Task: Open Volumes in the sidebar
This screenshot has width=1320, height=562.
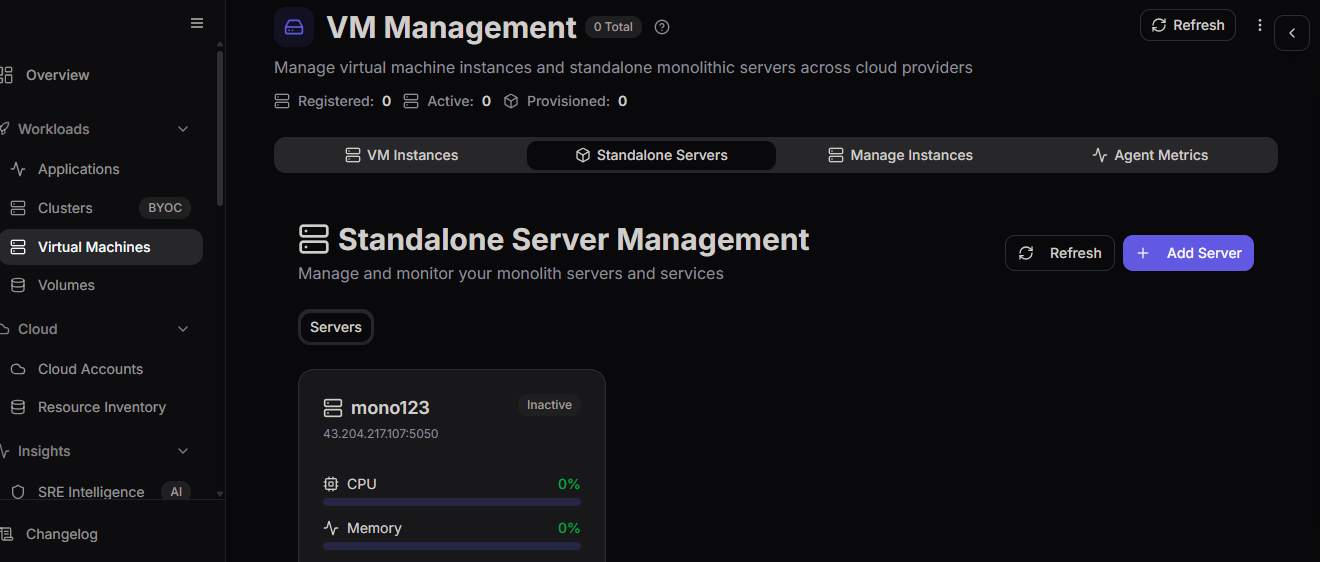Action: coord(66,285)
